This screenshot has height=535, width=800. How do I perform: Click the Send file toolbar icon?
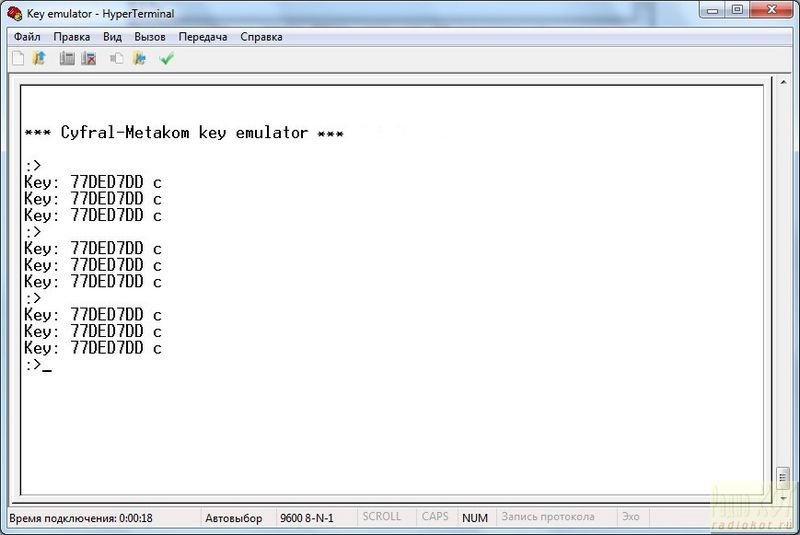[117, 59]
